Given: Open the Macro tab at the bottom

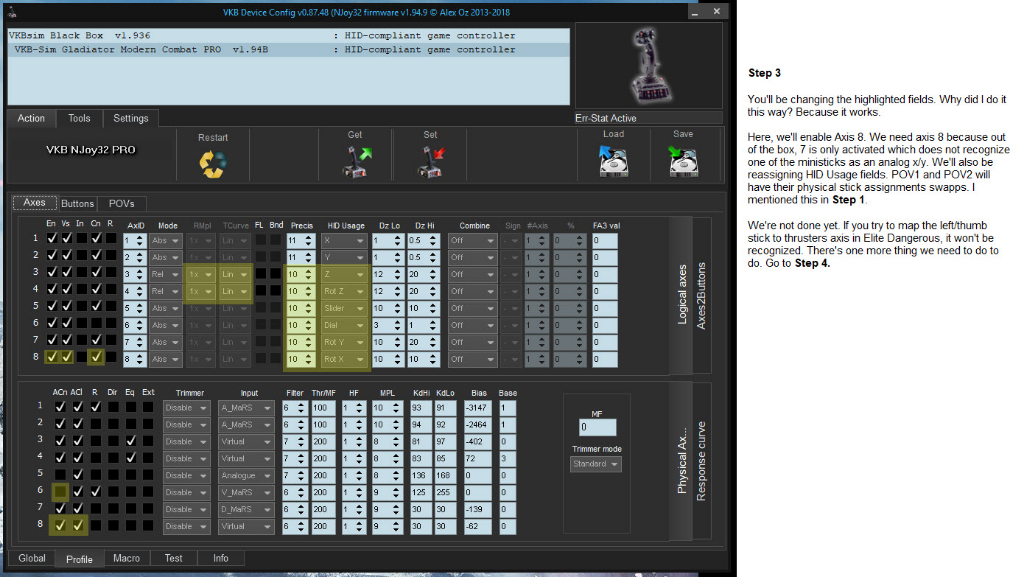Looking at the screenshot, I should pos(126,558).
